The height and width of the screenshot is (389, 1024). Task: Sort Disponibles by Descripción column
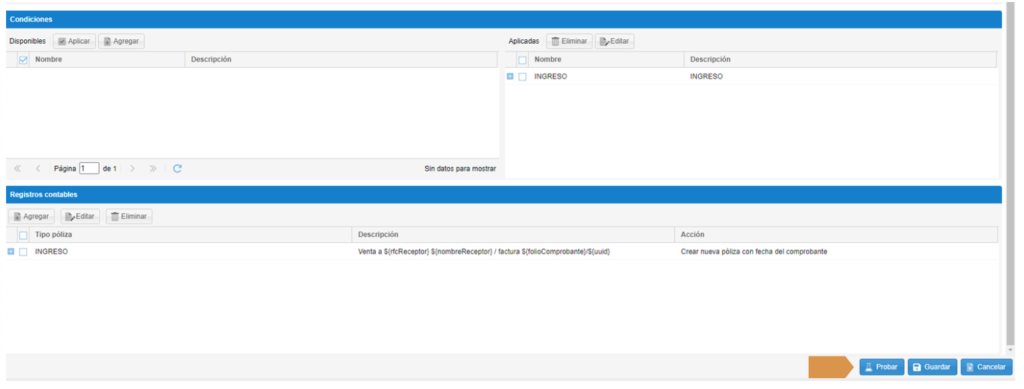pos(342,60)
